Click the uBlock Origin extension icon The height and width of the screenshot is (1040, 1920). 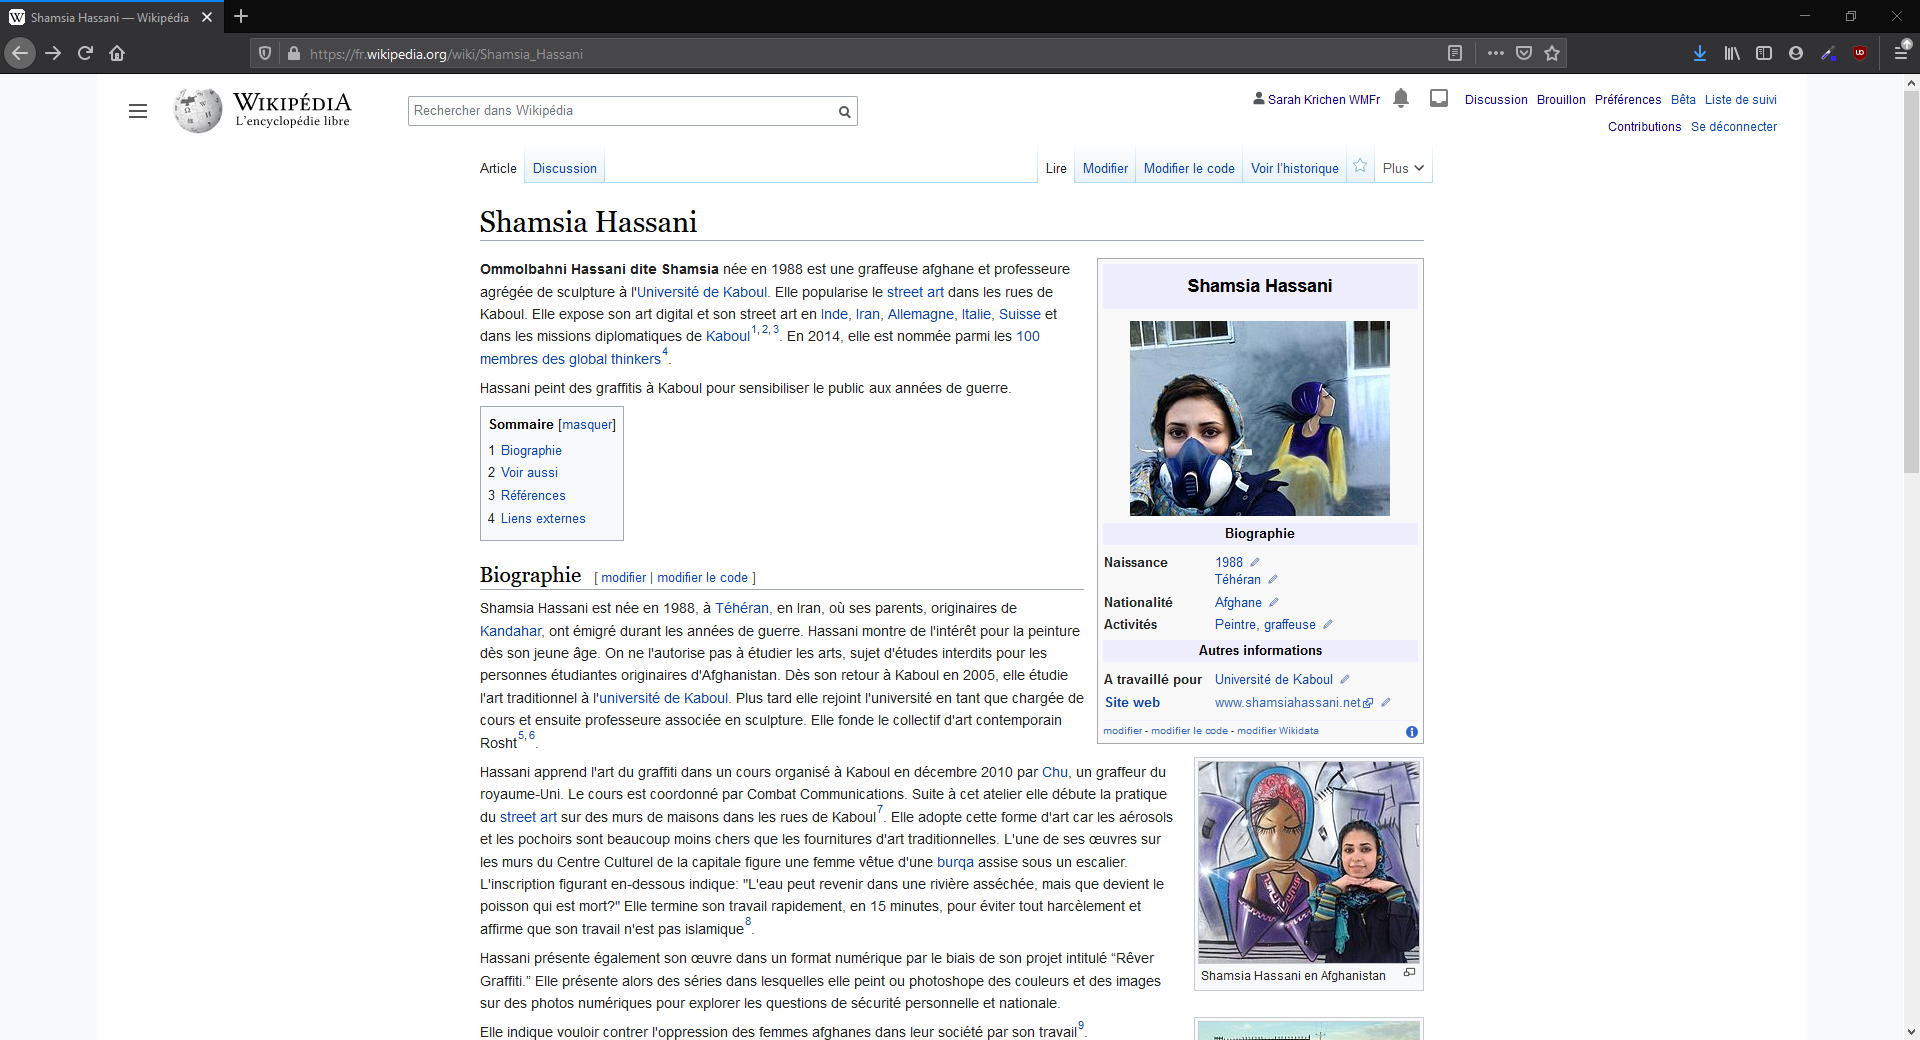pos(1860,53)
